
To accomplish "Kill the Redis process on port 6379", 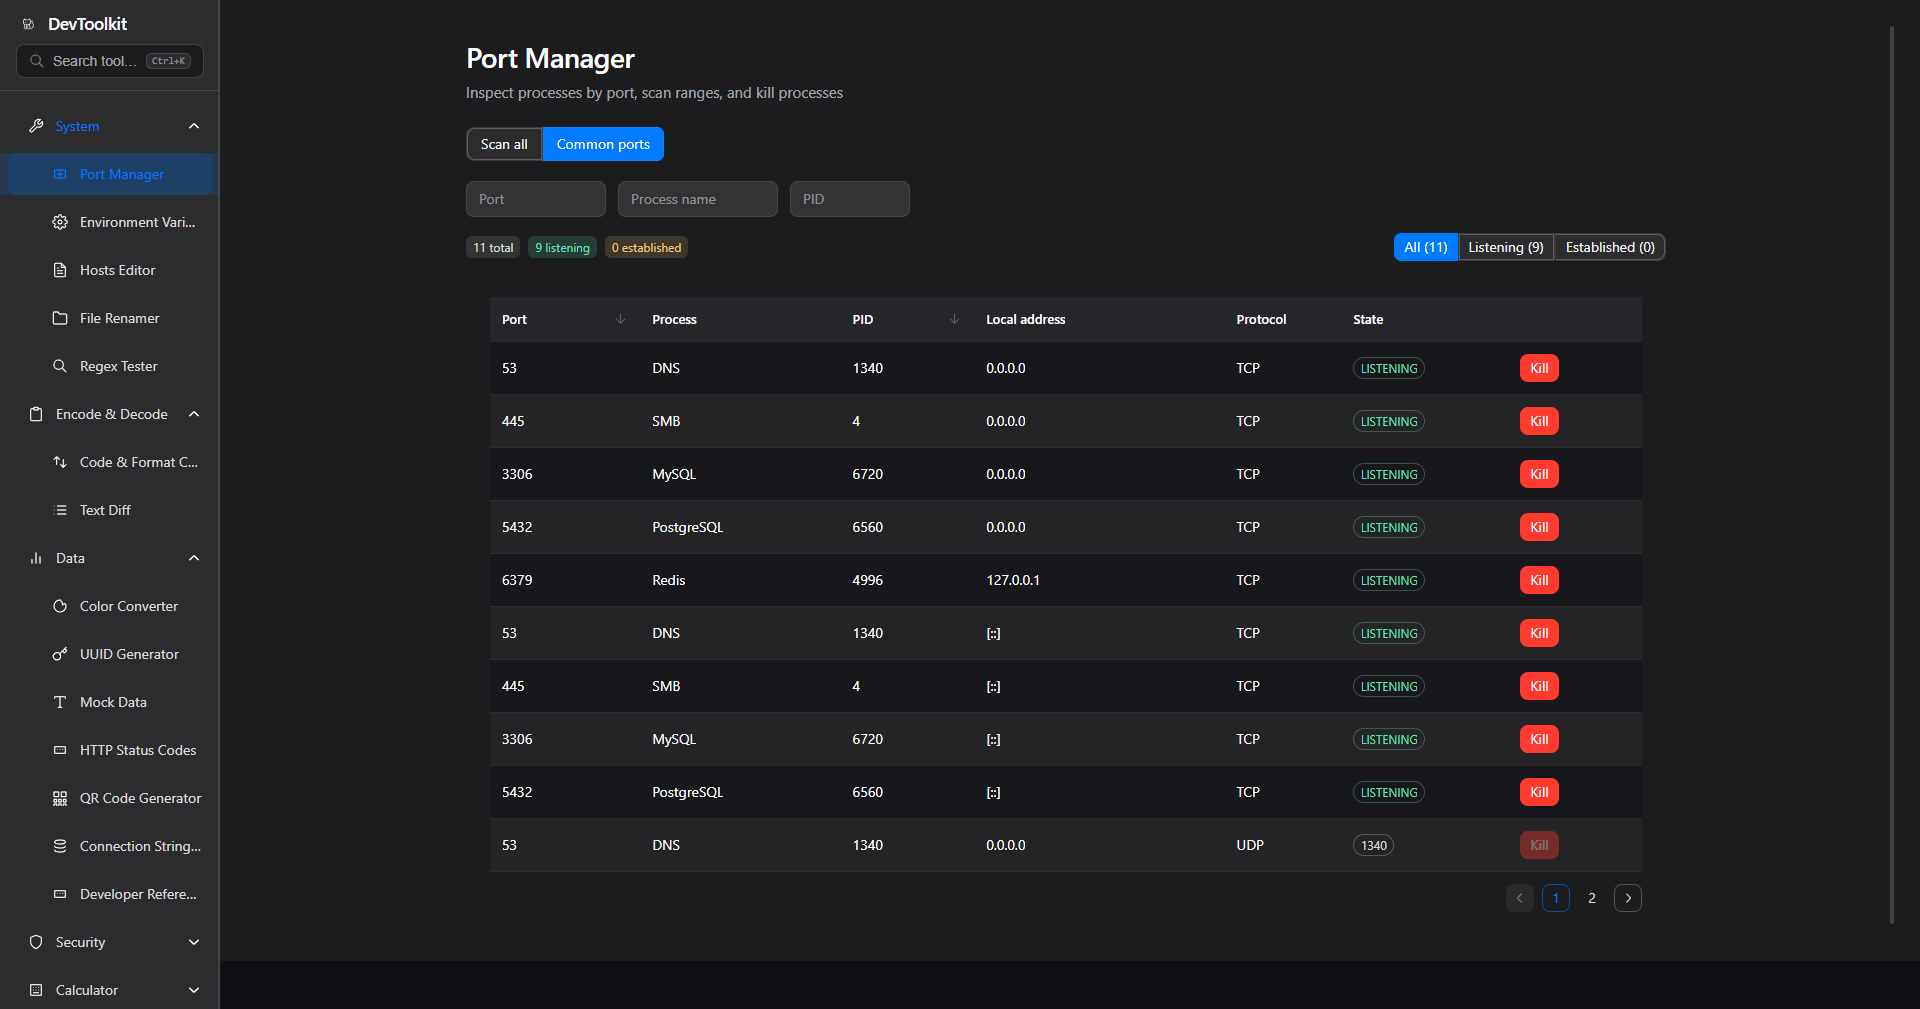I will coord(1539,580).
